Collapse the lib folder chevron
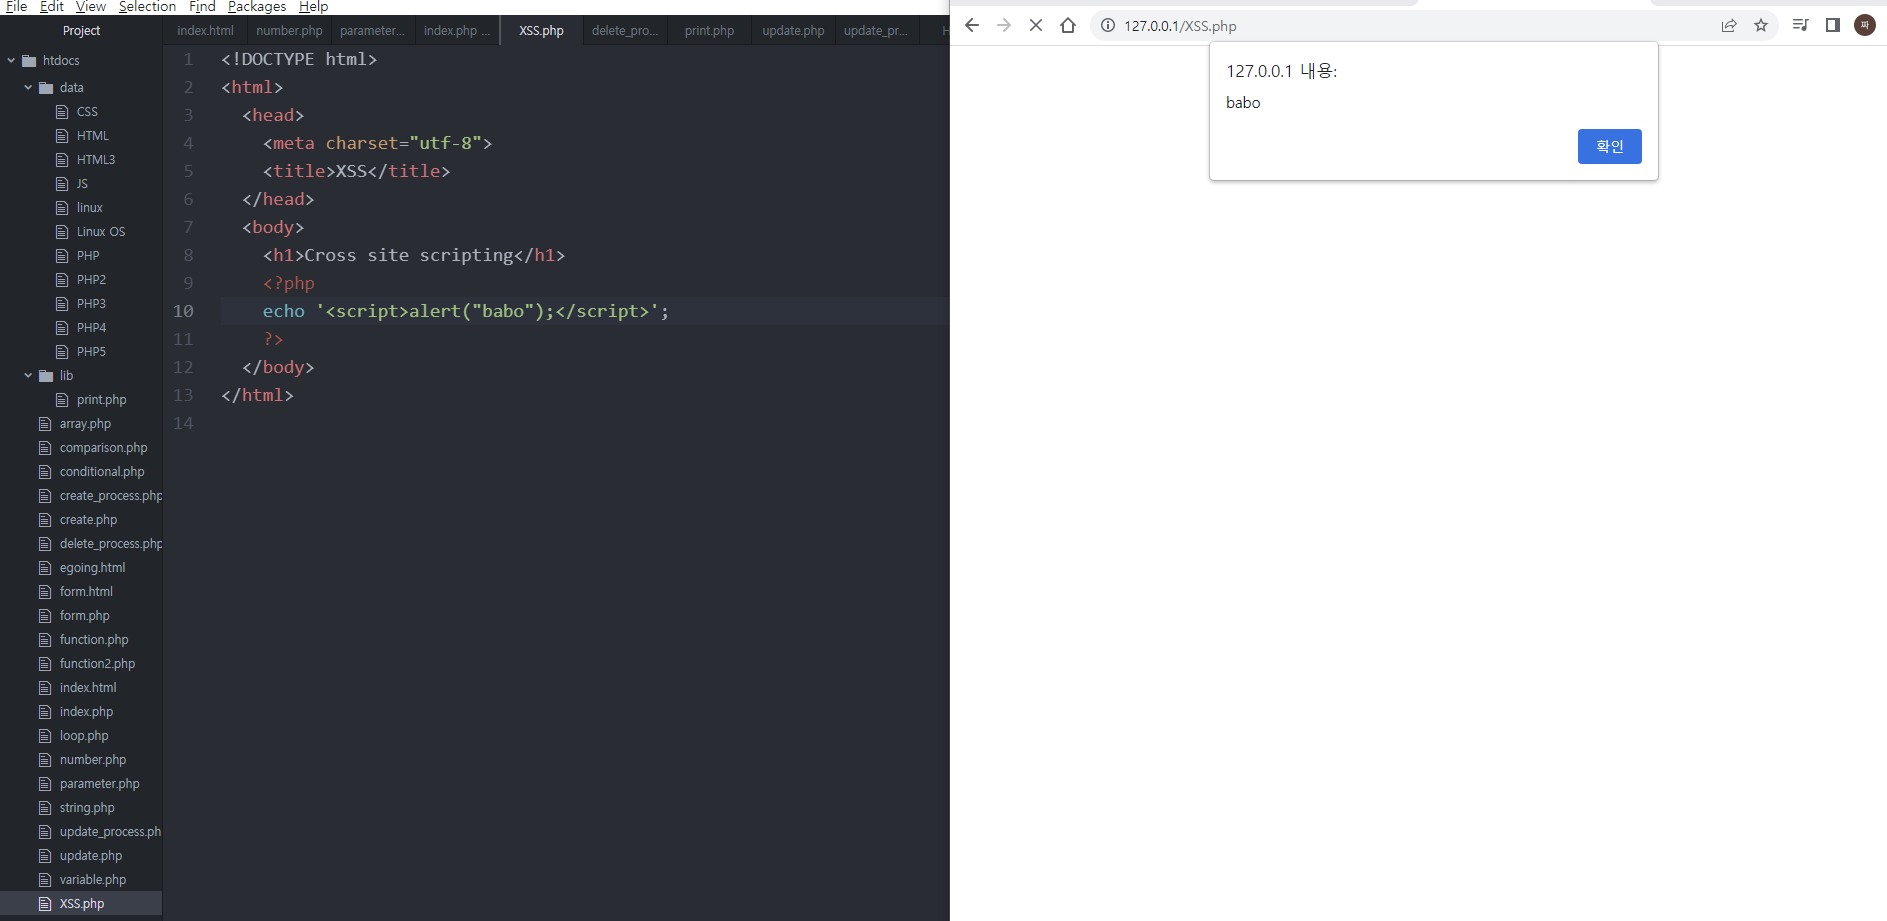1887x921 pixels. click(28, 376)
